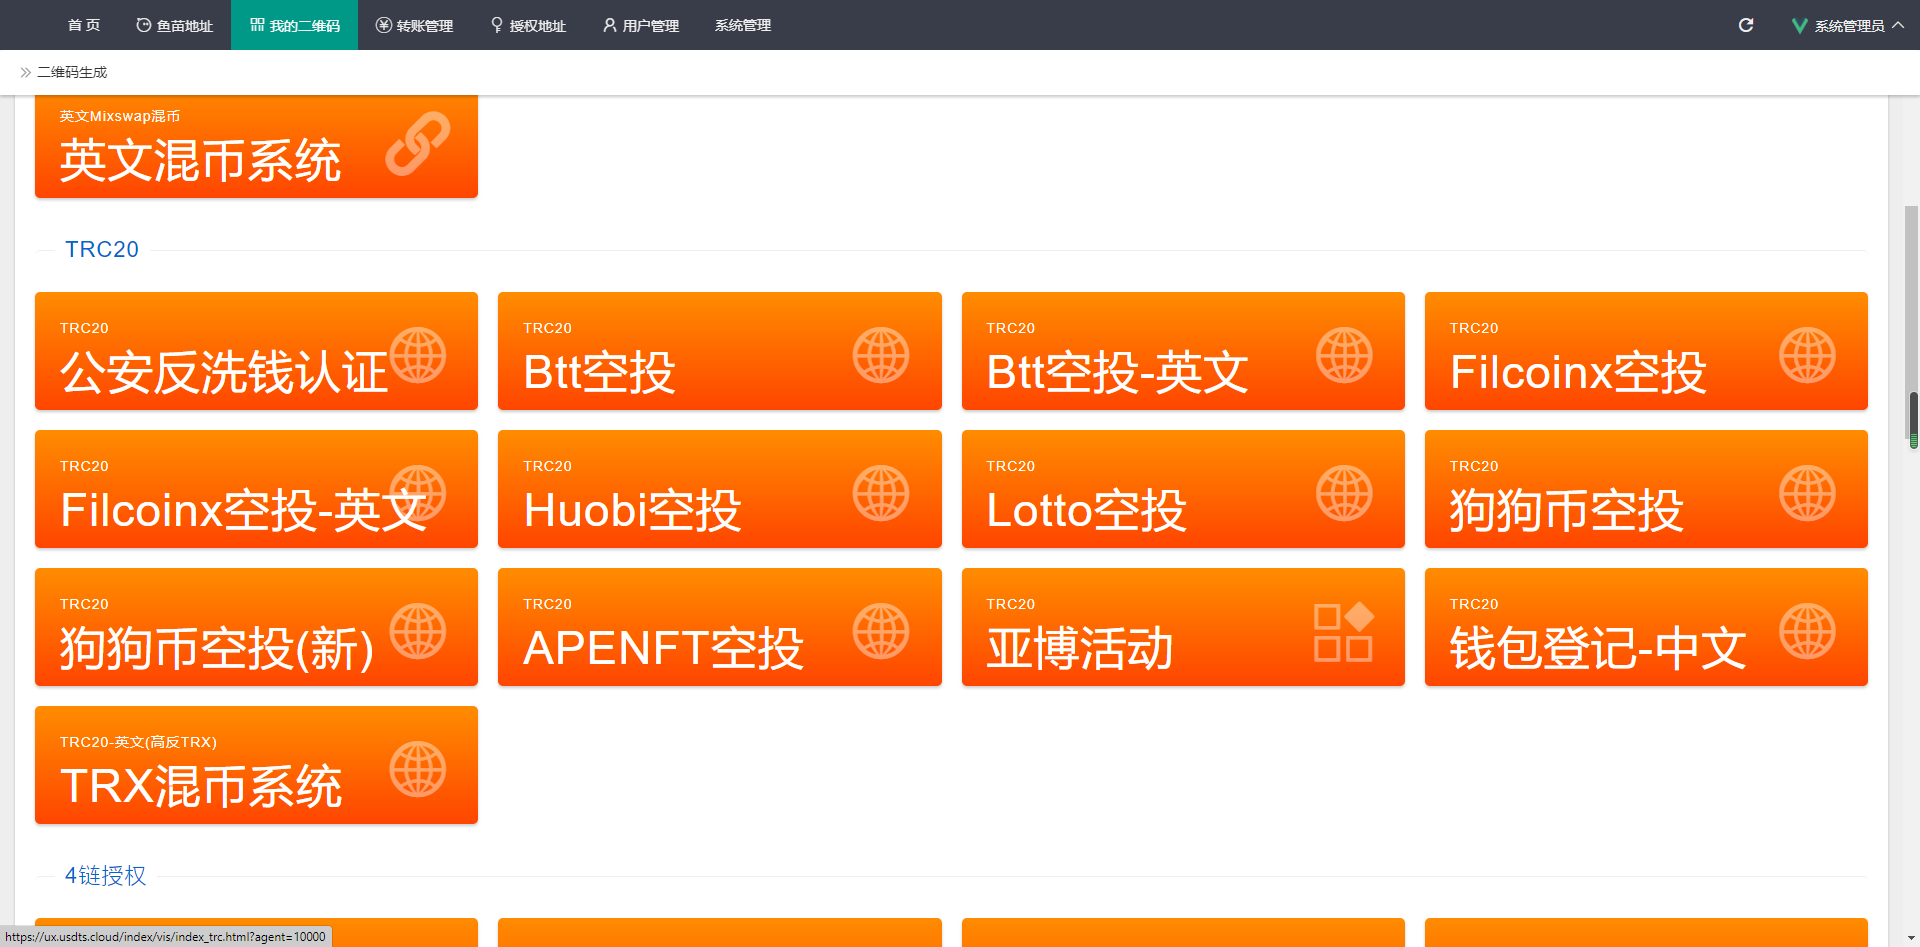Click the globe icon on APENFT空投 card

pyautogui.click(x=881, y=631)
